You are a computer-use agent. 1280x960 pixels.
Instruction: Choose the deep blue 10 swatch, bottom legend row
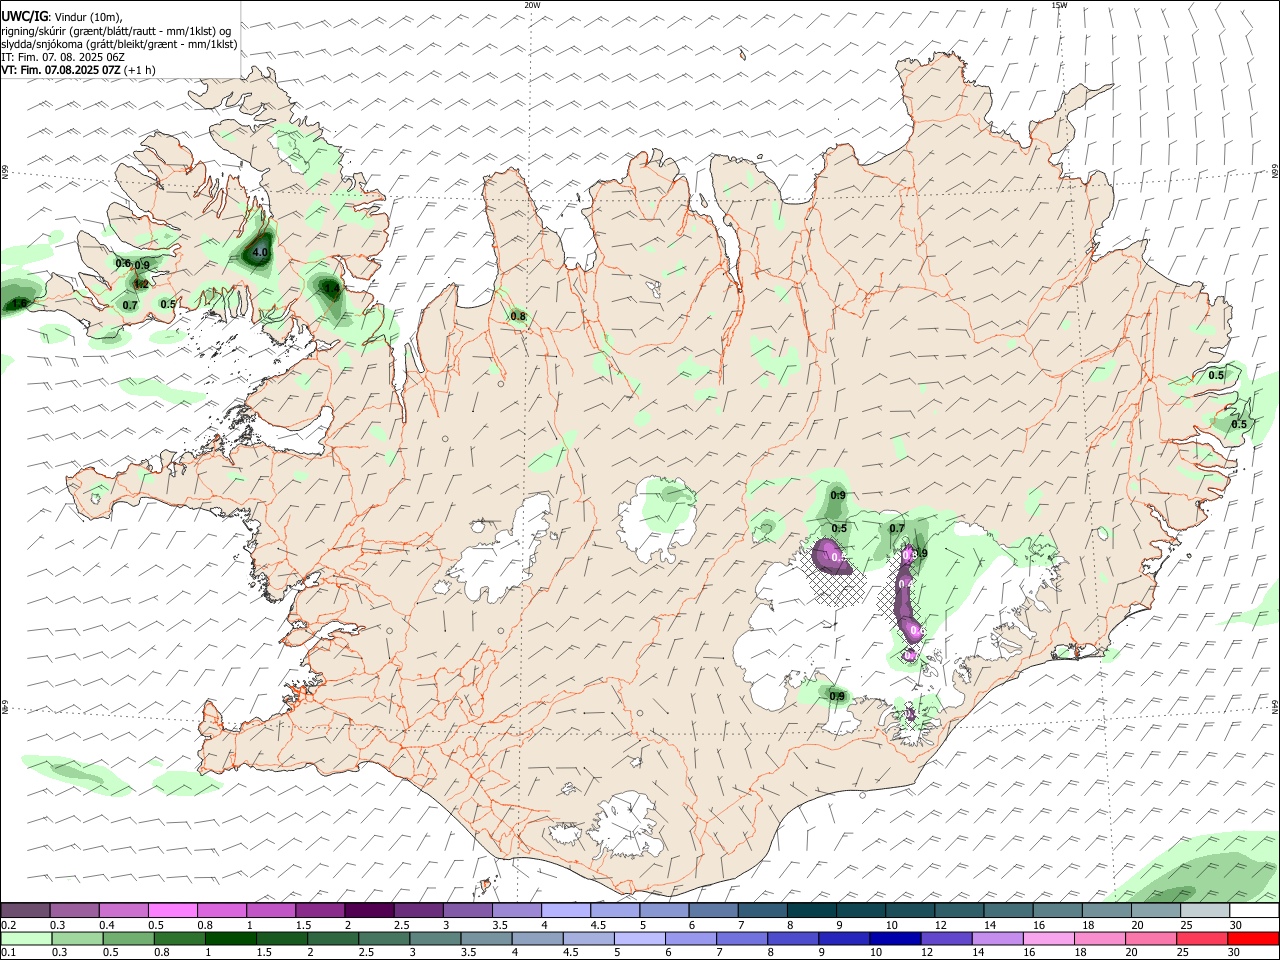[896, 939]
